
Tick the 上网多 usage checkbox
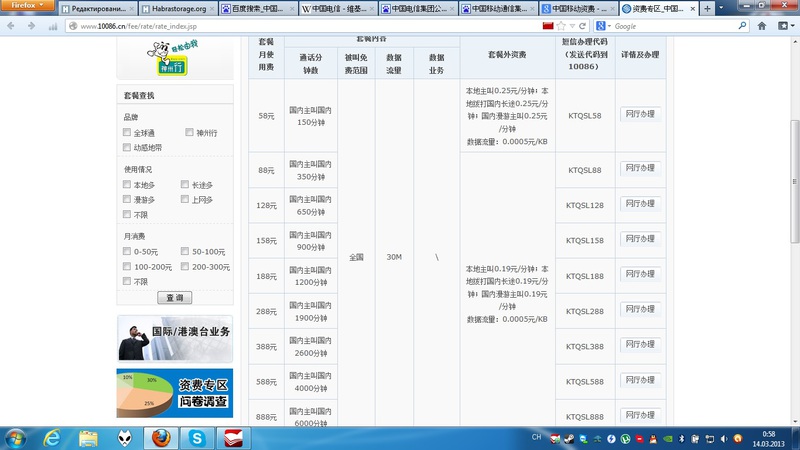click(x=185, y=199)
